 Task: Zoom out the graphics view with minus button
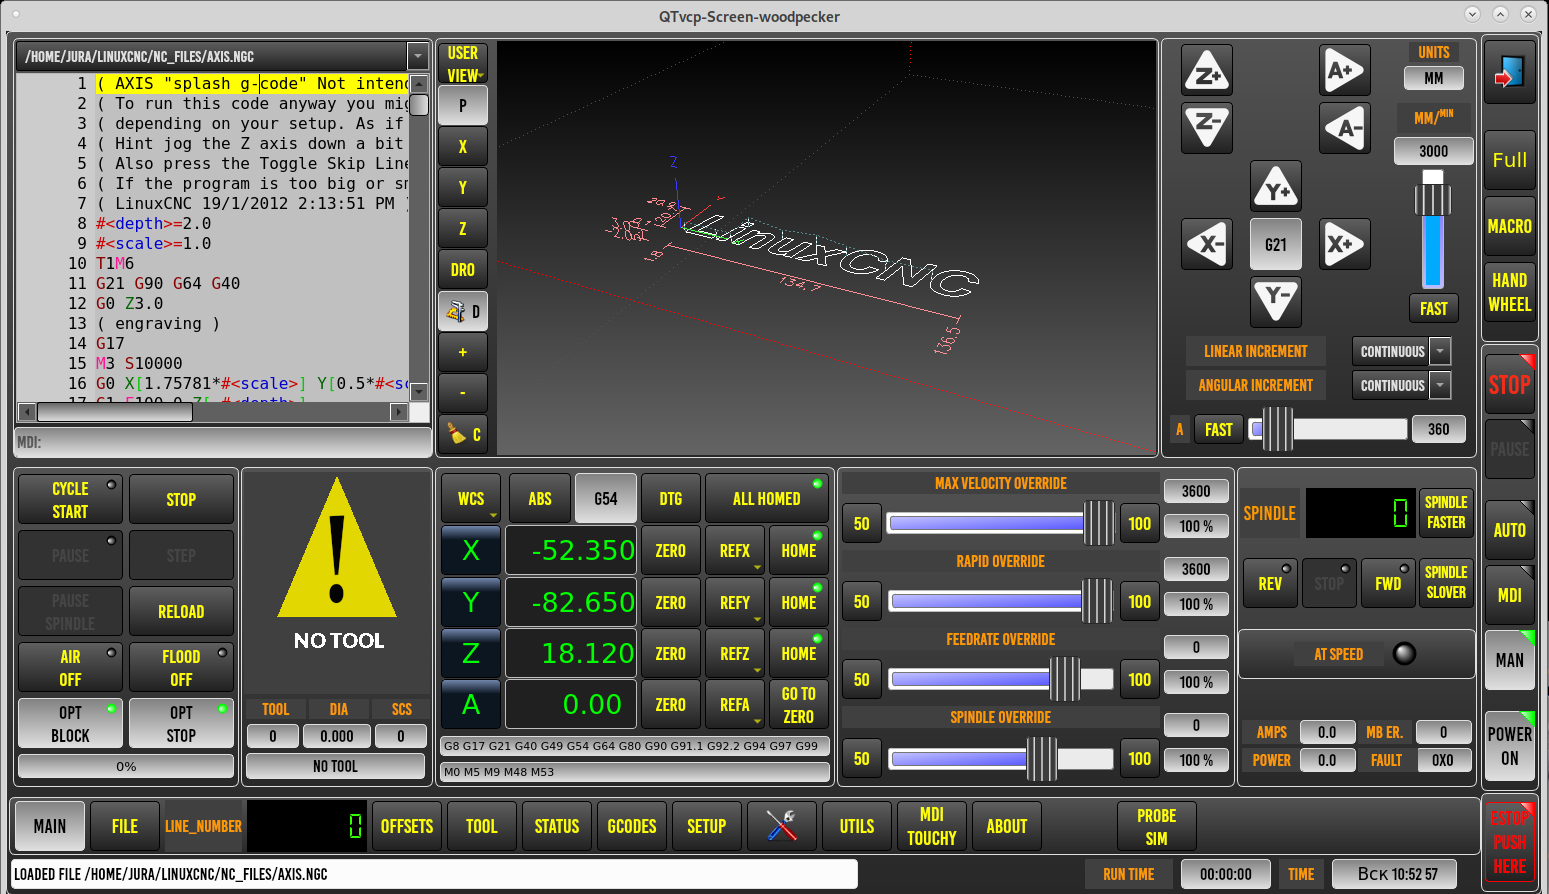[x=463, y=393]
